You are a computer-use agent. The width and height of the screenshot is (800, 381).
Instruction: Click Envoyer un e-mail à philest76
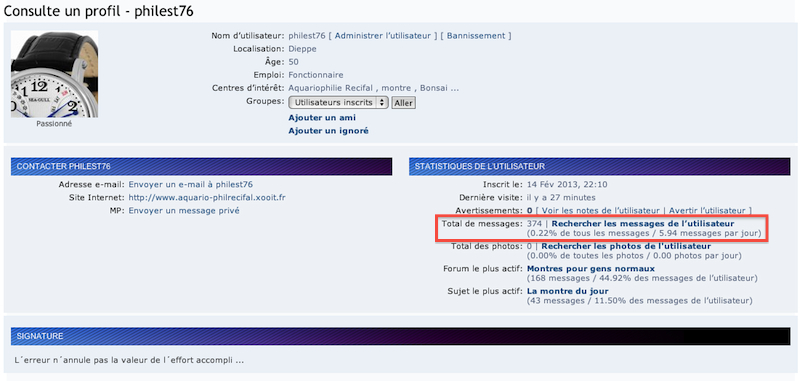click(x=190, y=184)
